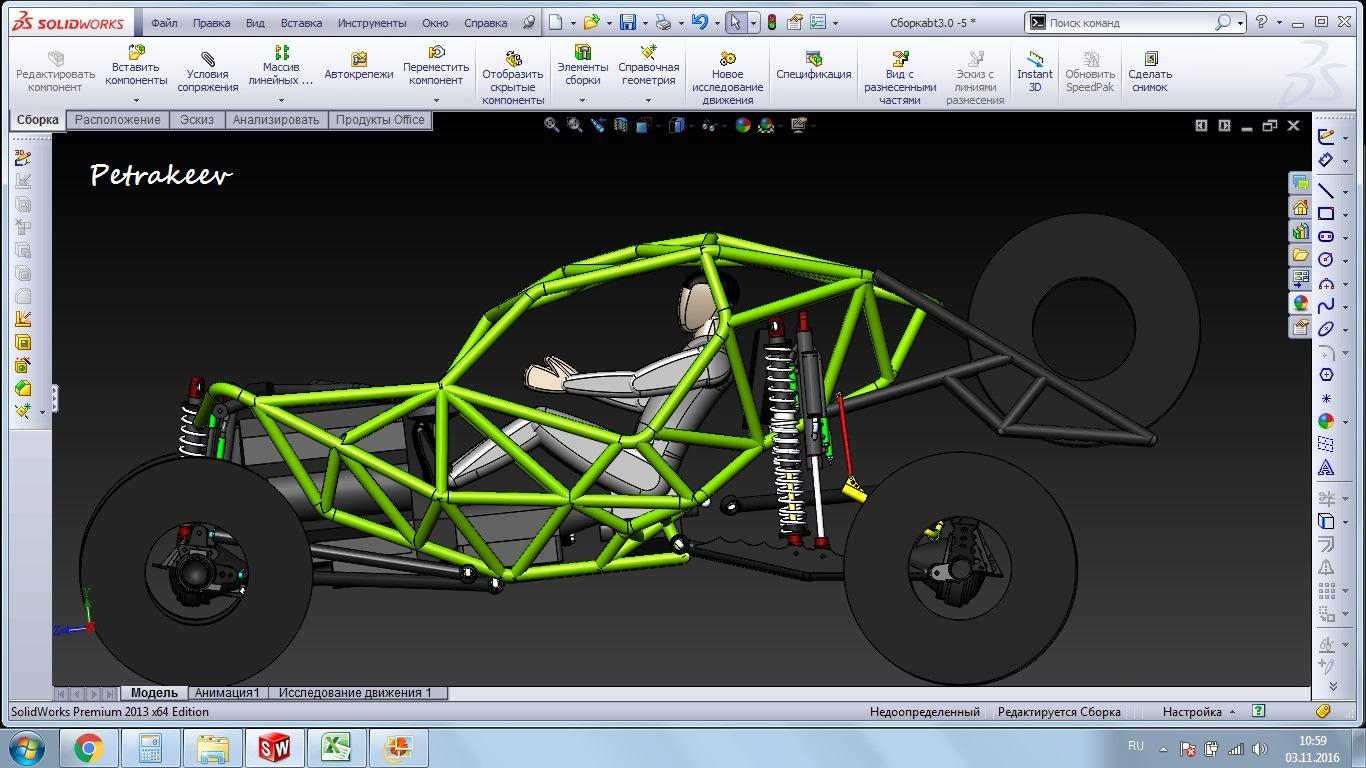Screen dimensions: 1366x768
Task: Expand the Linear Pattern (Массив линейных) dropdown arrow
Action: coord(281,100)
